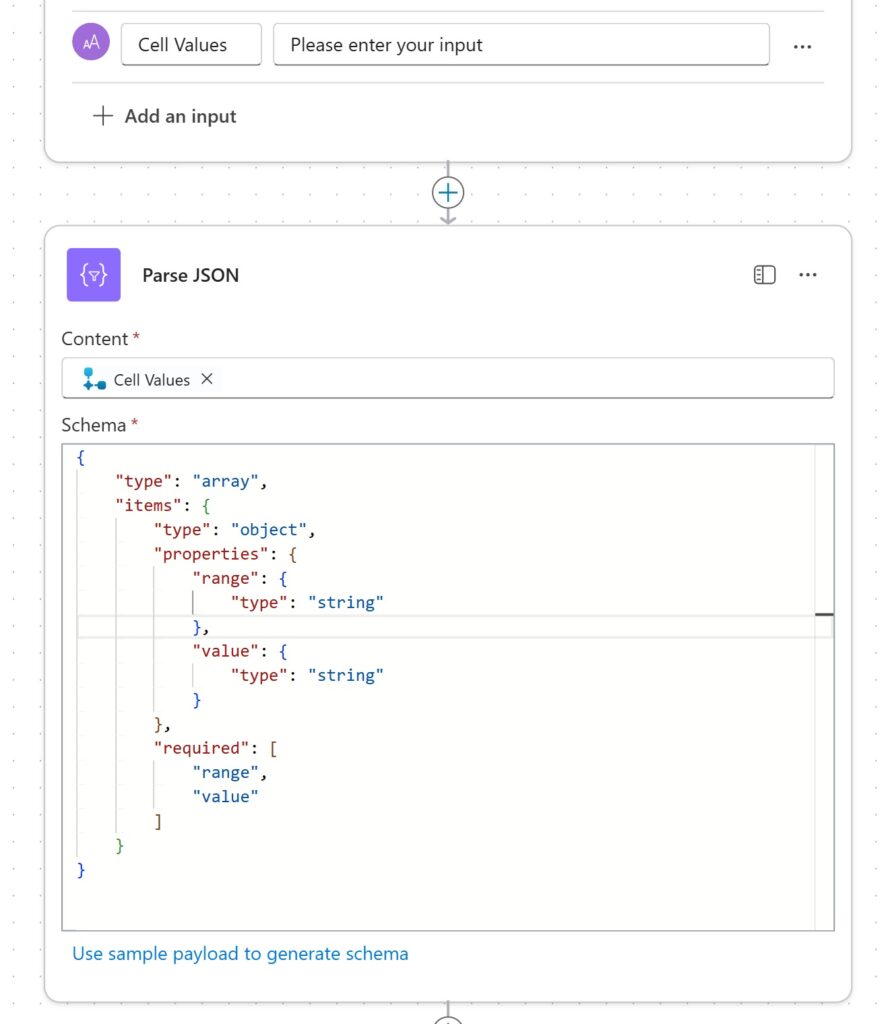
Task: Click the marker on the schema editor scrollbar
Action: click(824, 615)
